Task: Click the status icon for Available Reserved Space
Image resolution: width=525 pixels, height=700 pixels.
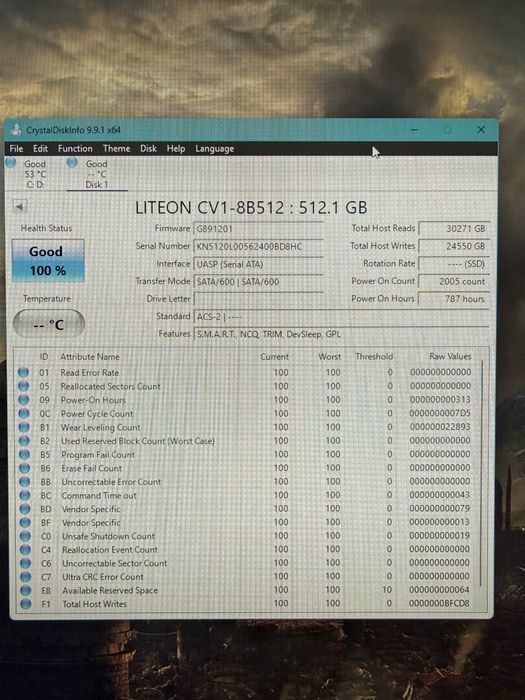Action: (26, 590)
